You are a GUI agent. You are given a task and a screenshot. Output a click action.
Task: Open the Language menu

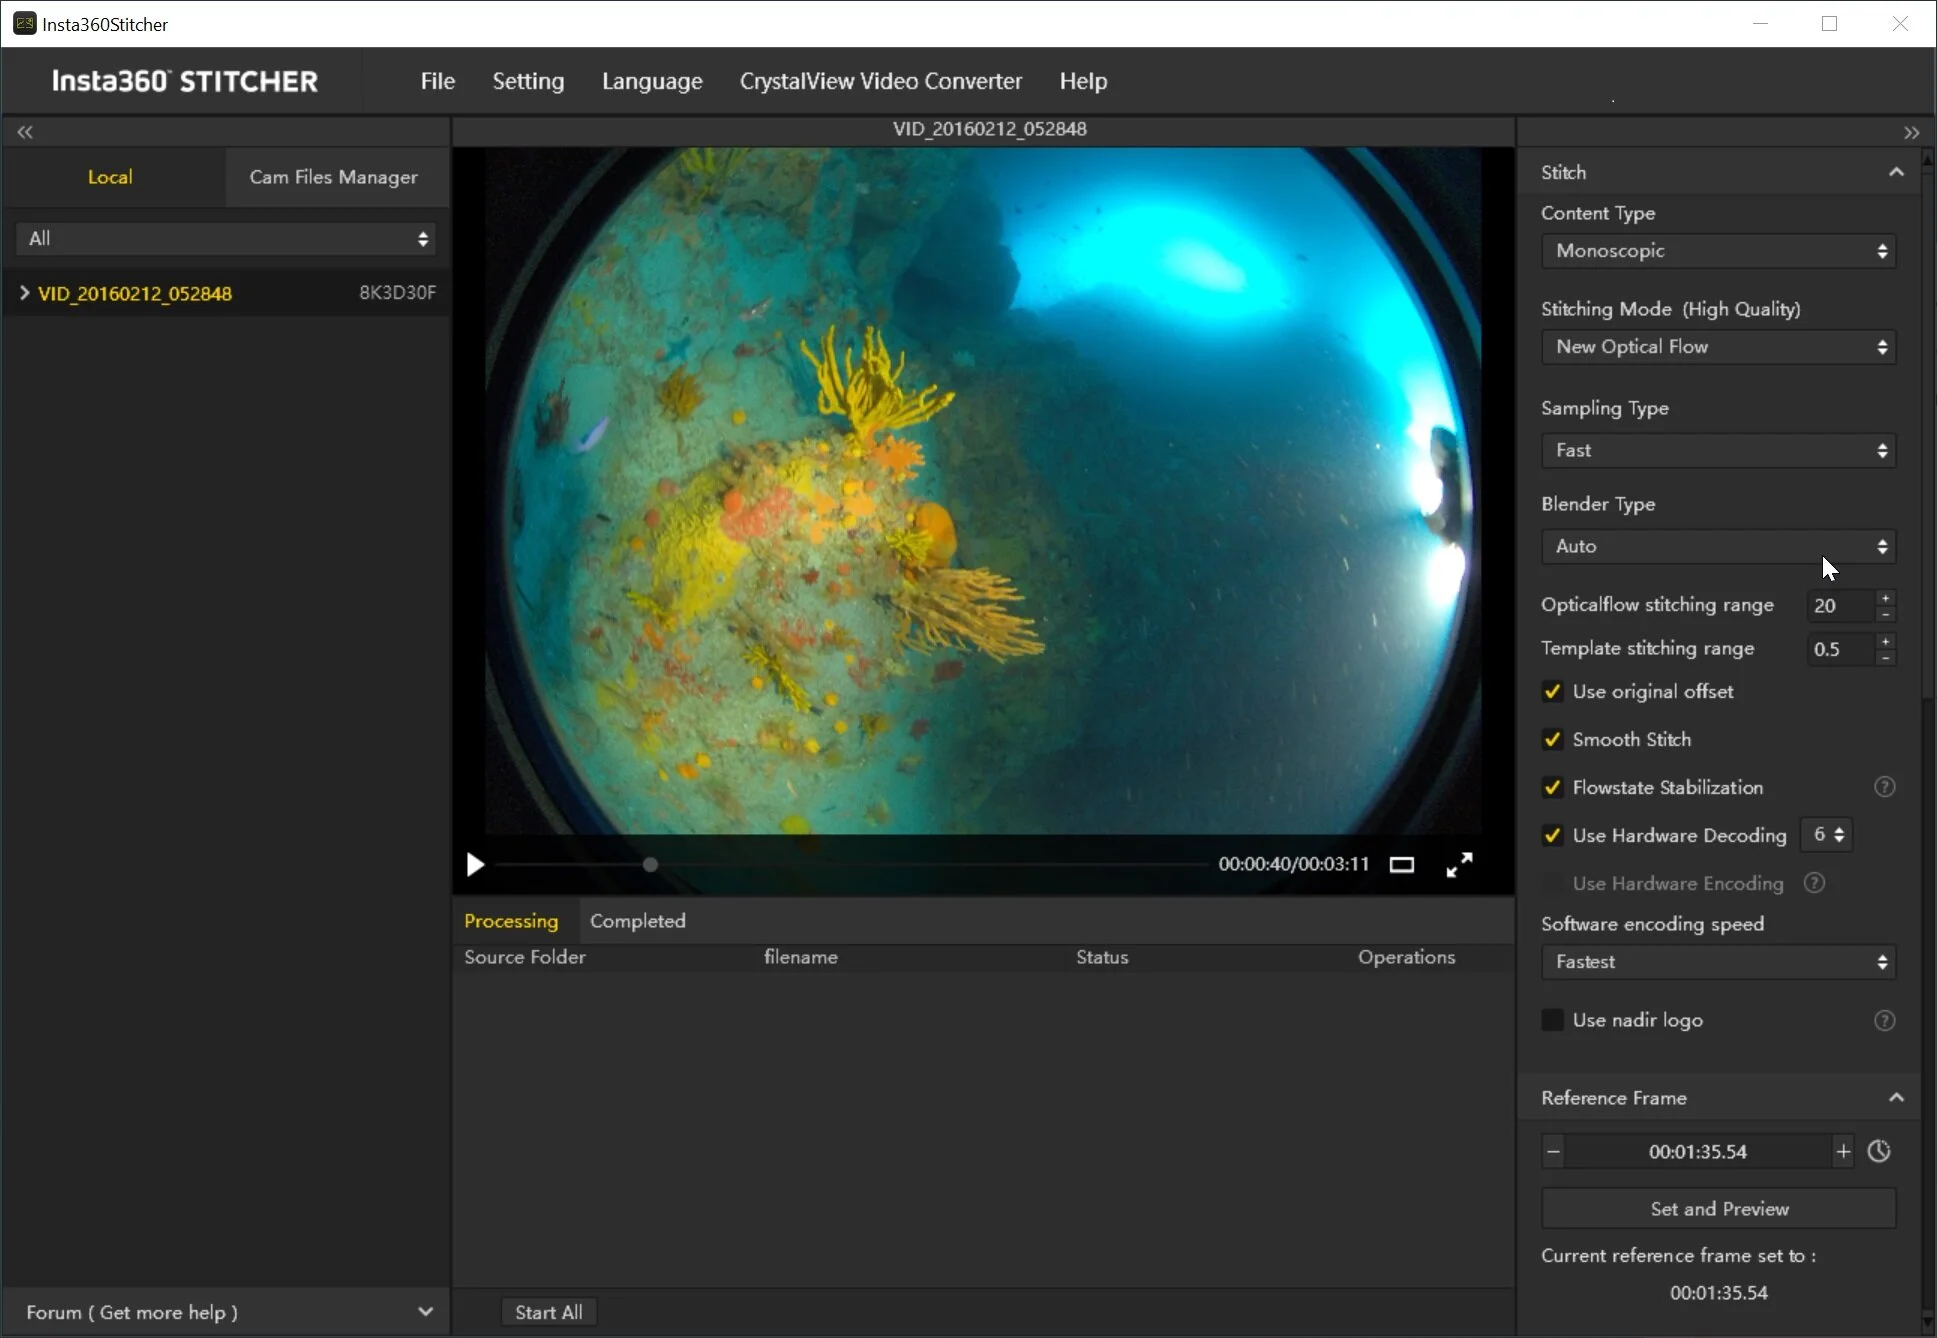(x=652, y=81)
